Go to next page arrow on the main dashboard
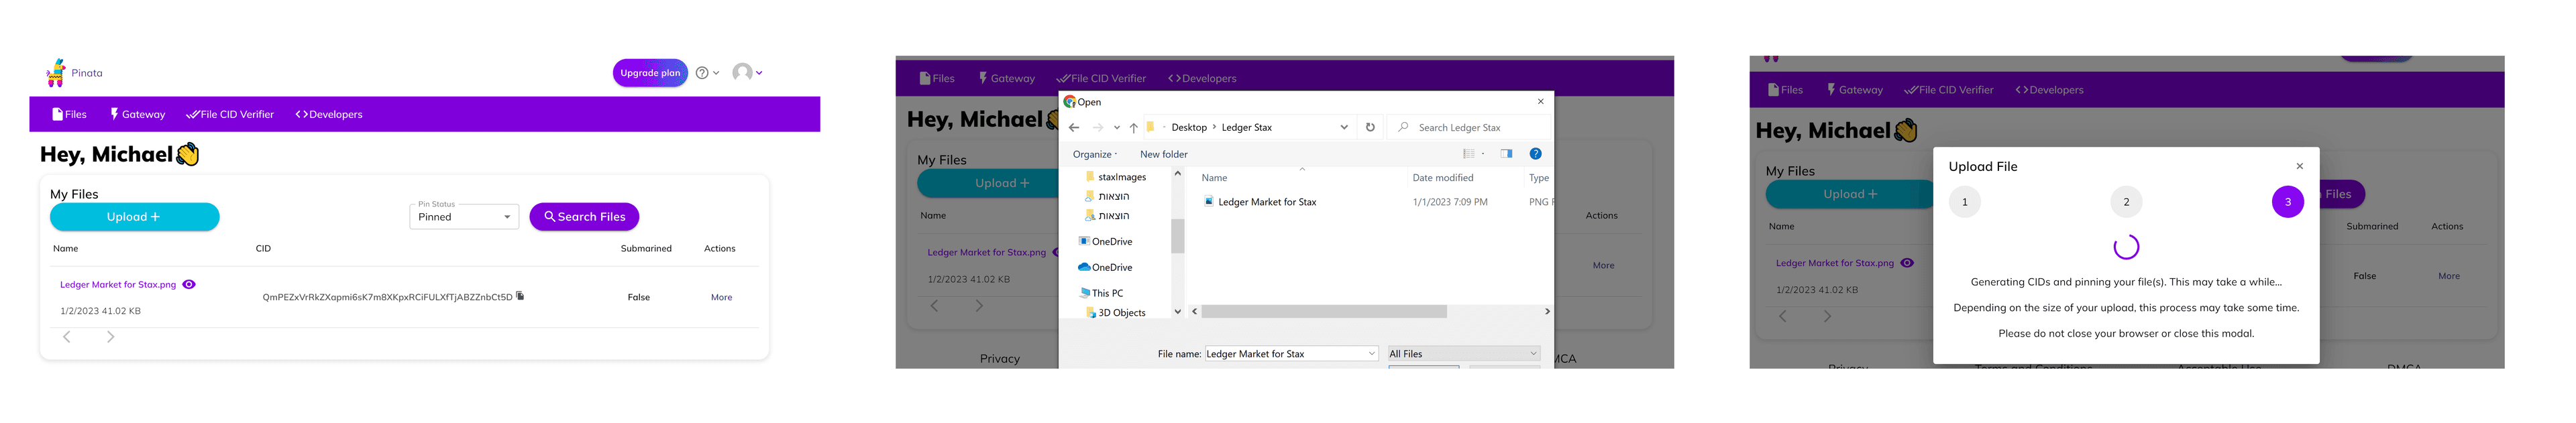Image resolution: width=2576 pixels, height=423 pixels. 110,337
